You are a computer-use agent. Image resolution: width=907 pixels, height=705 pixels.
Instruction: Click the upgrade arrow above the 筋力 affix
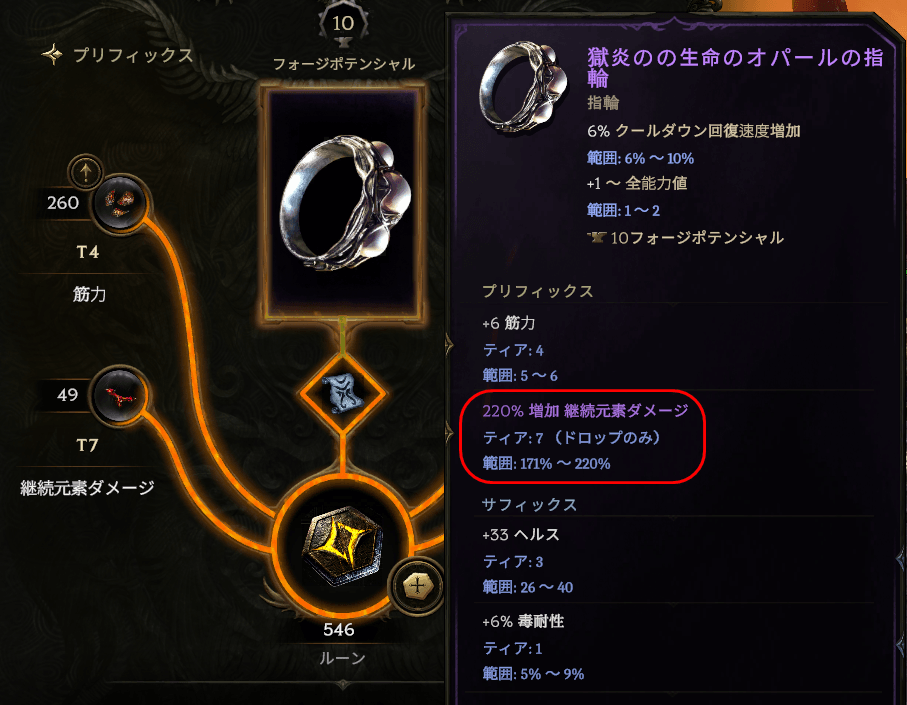point(86,172)
